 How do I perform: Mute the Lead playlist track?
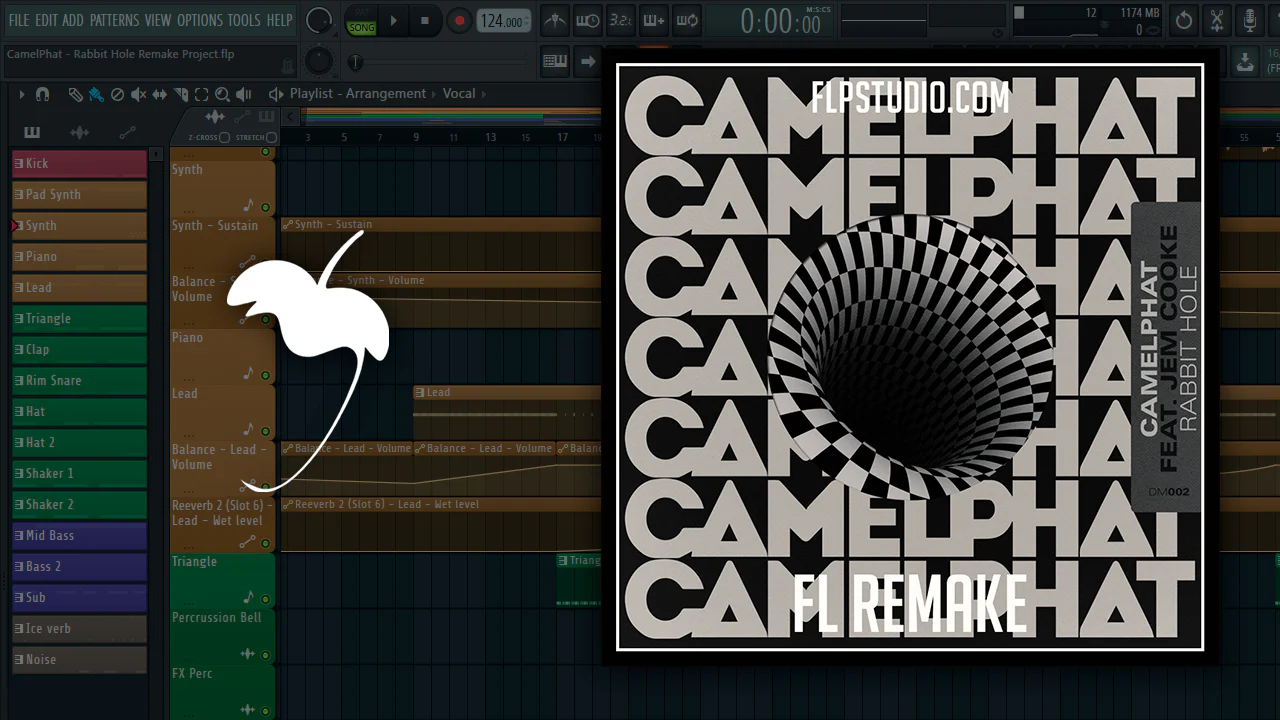265,432
